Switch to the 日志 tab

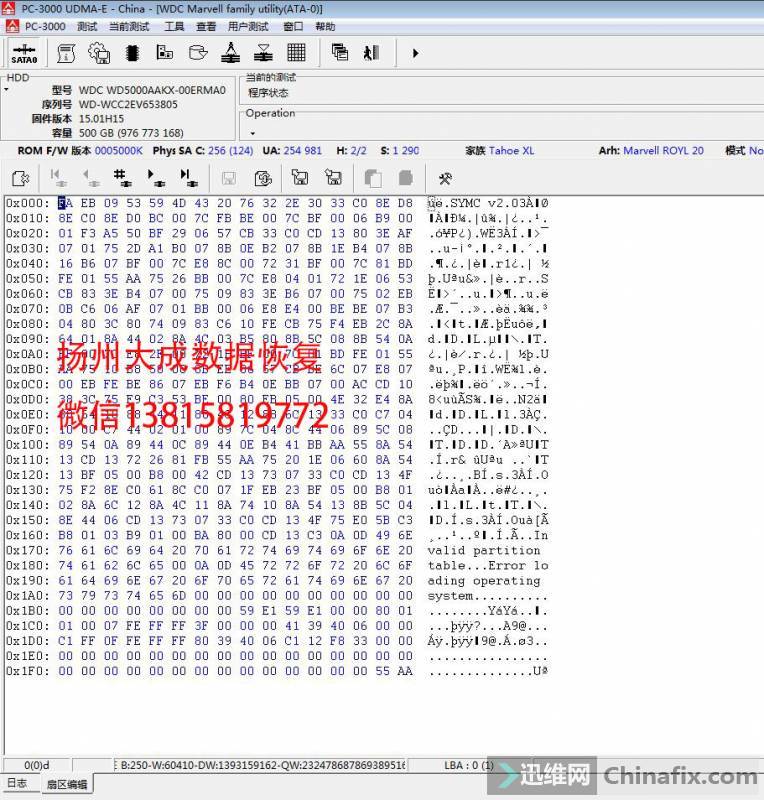(x=18, y=783)
